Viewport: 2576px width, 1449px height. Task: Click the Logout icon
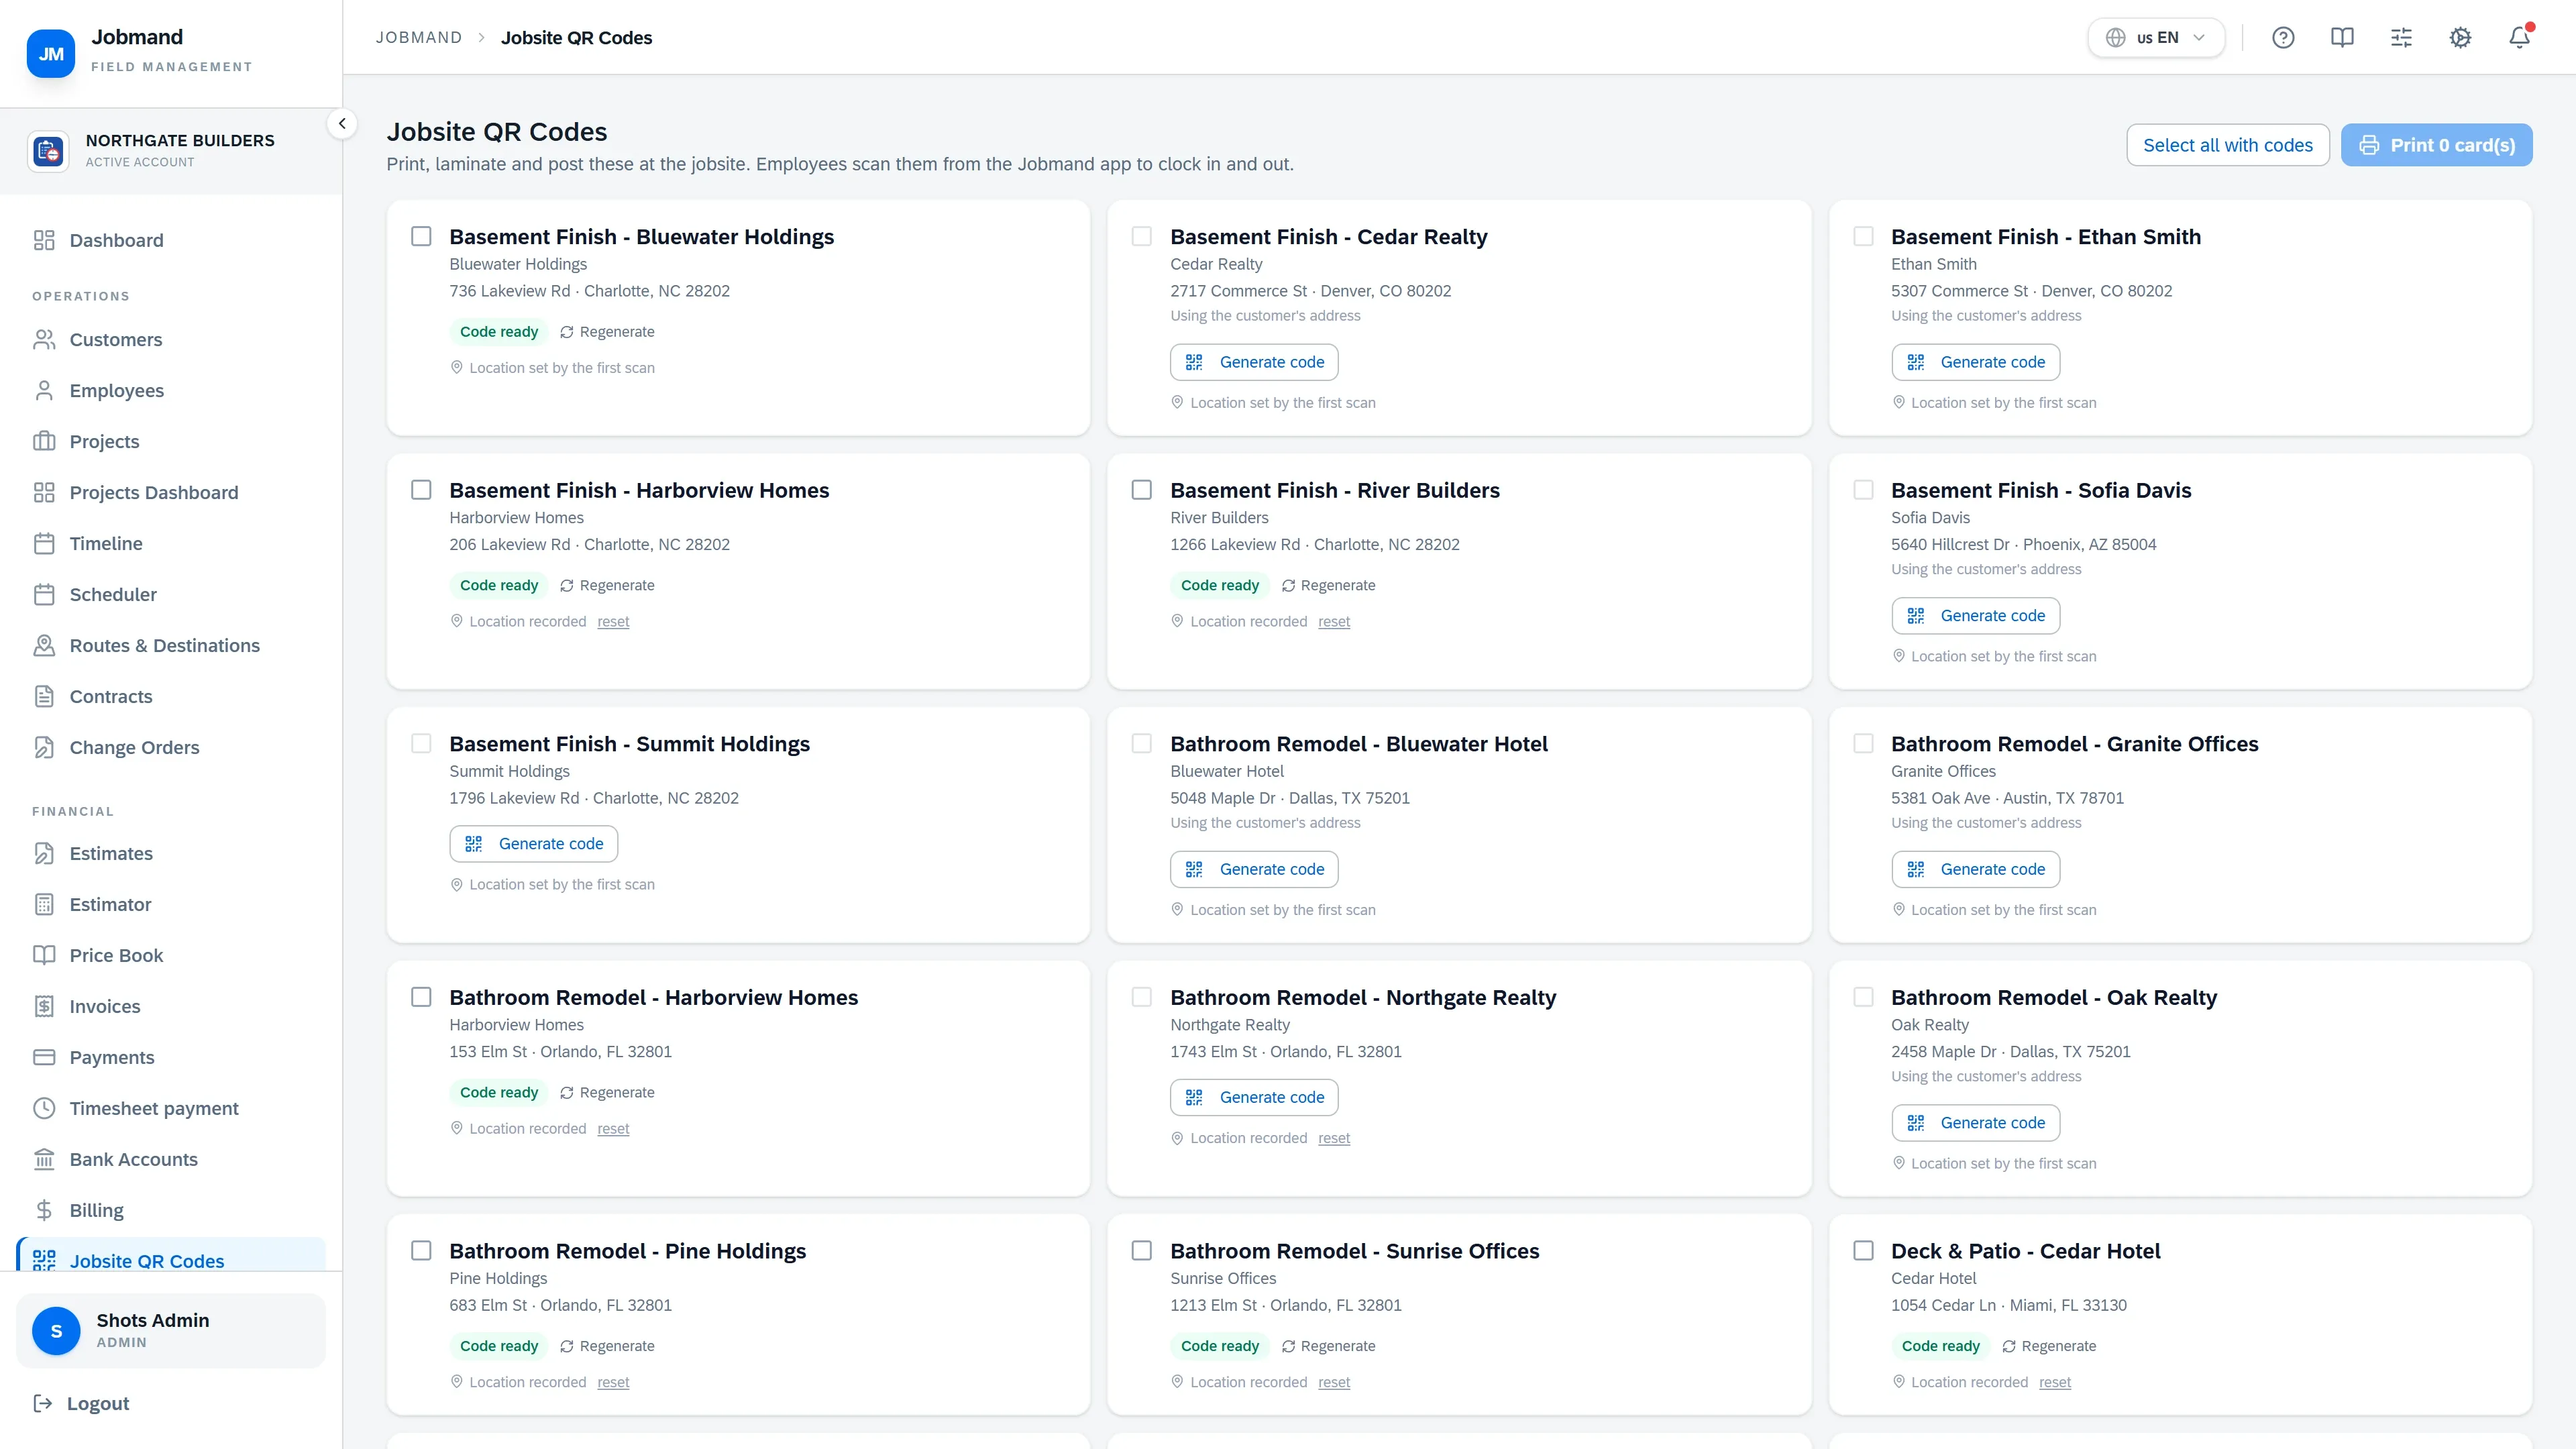[x=43, y=1403]
